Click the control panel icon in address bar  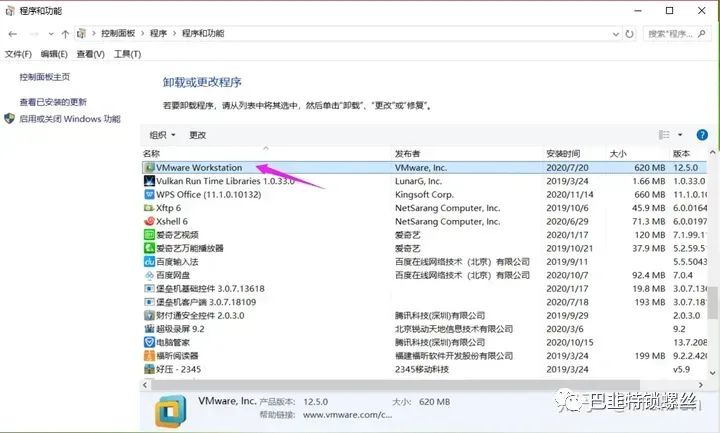click(x=81, y=34)
